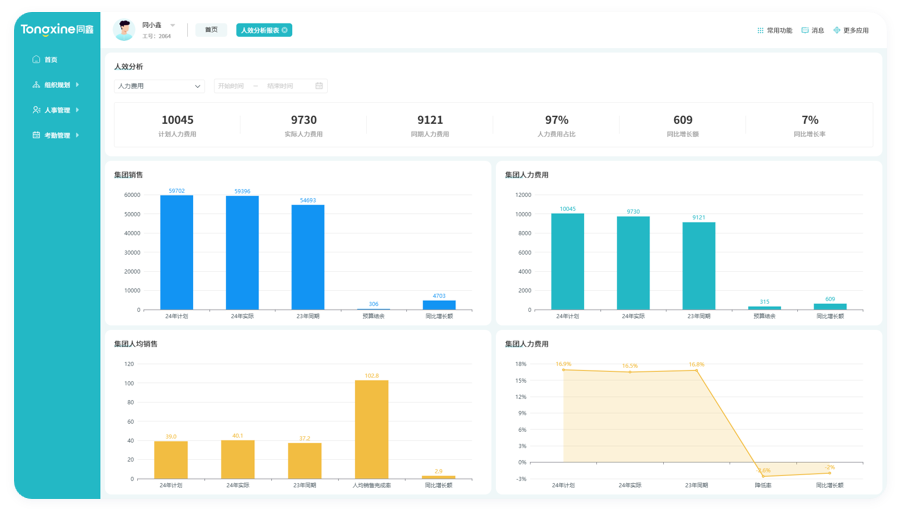The width and height of the screenshot is (902, 516).
Task: Click the 更多应用 apps icon
Action: pyautogui.click(x=837, y=30)
